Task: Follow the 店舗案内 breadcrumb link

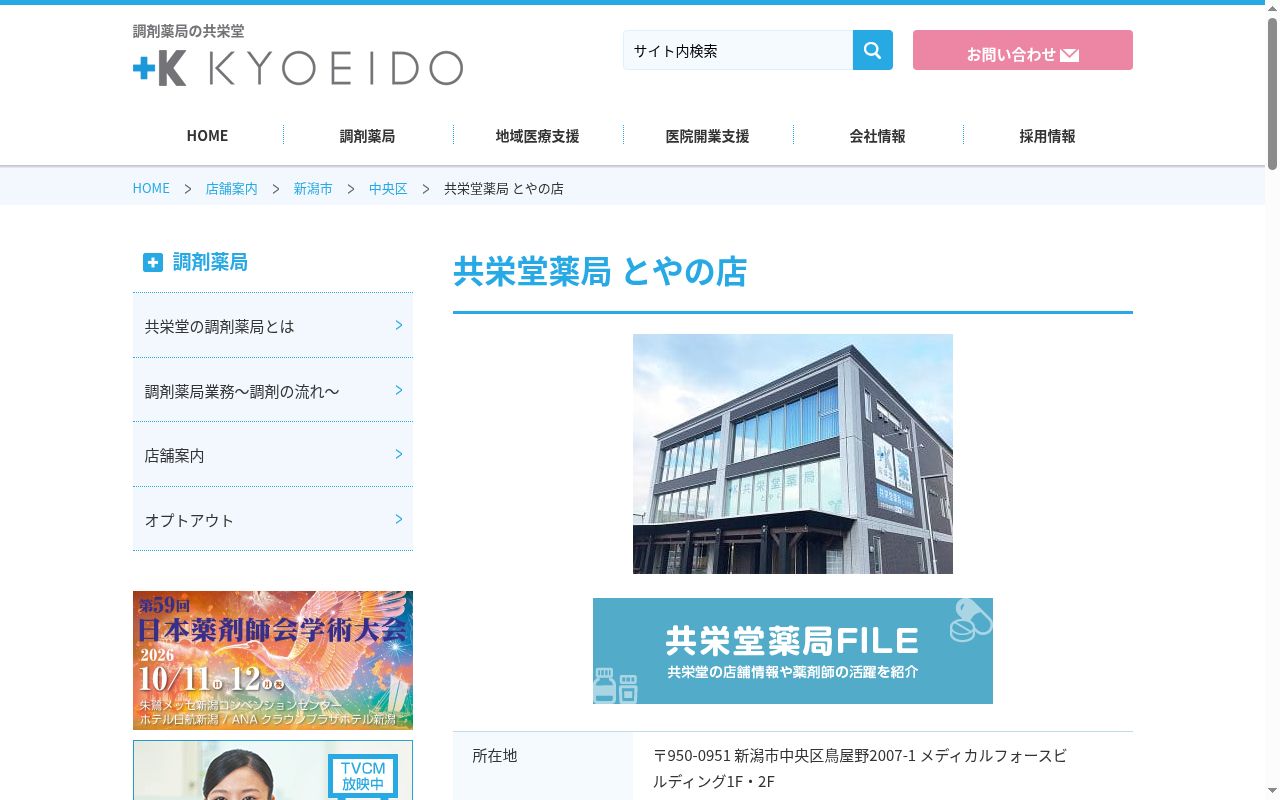Action: [x=231, y=188]
